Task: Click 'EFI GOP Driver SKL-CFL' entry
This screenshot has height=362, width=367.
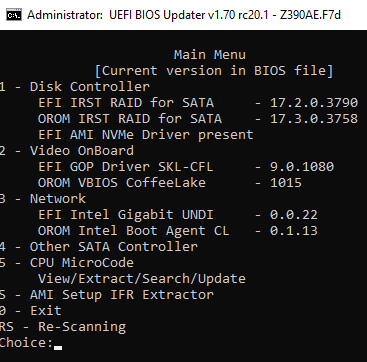Action: coord(126,167)
